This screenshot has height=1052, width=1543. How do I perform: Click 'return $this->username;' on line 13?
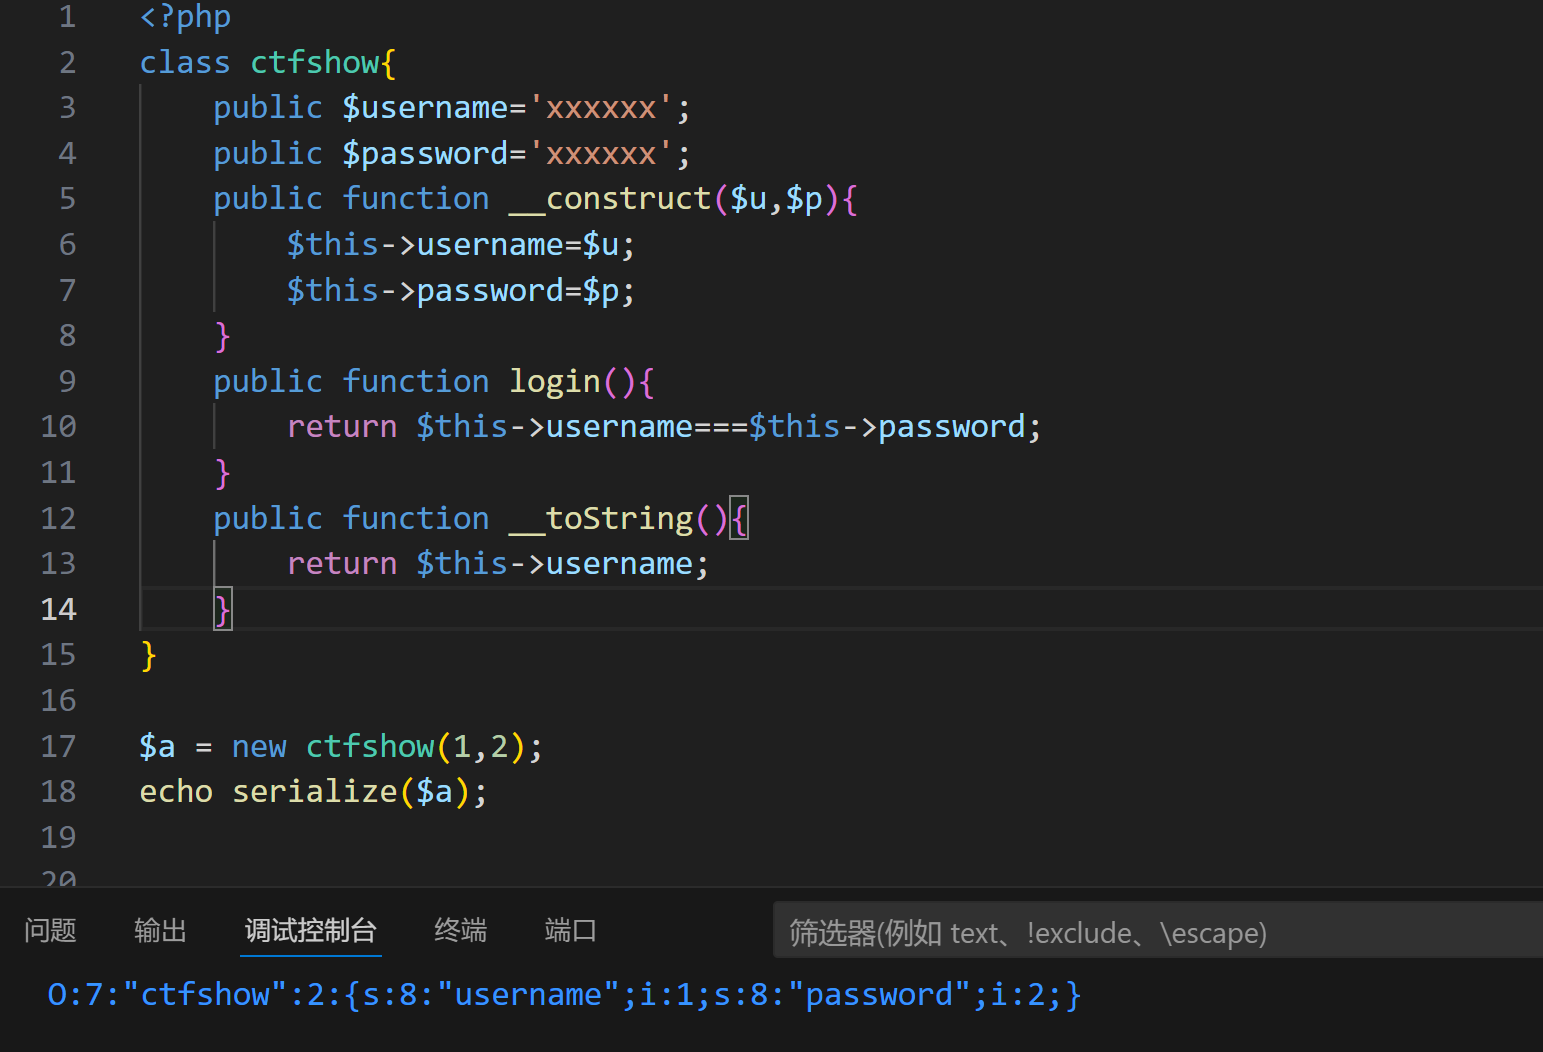498,564
